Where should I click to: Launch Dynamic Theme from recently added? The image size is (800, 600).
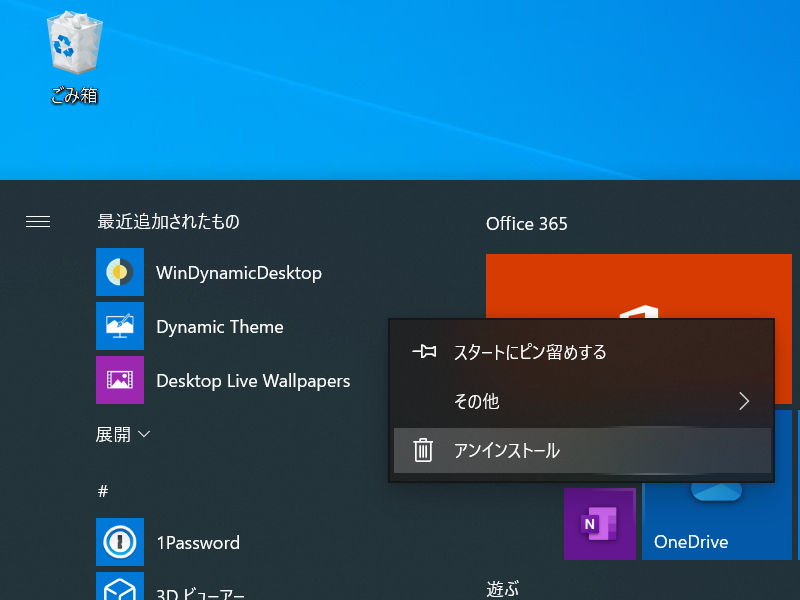pos(120,326)
